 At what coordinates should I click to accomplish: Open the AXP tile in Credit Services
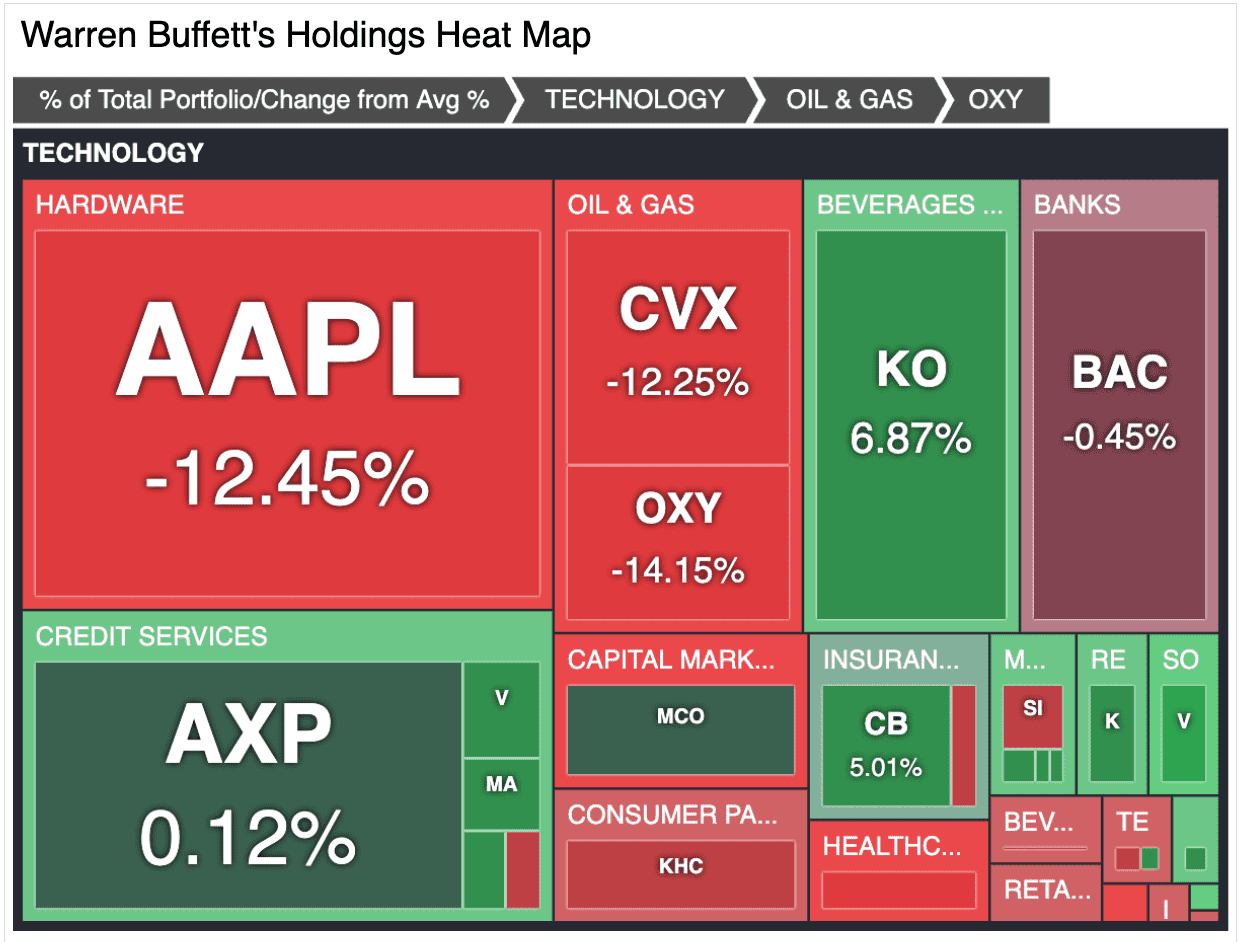[x=248, y=785]
